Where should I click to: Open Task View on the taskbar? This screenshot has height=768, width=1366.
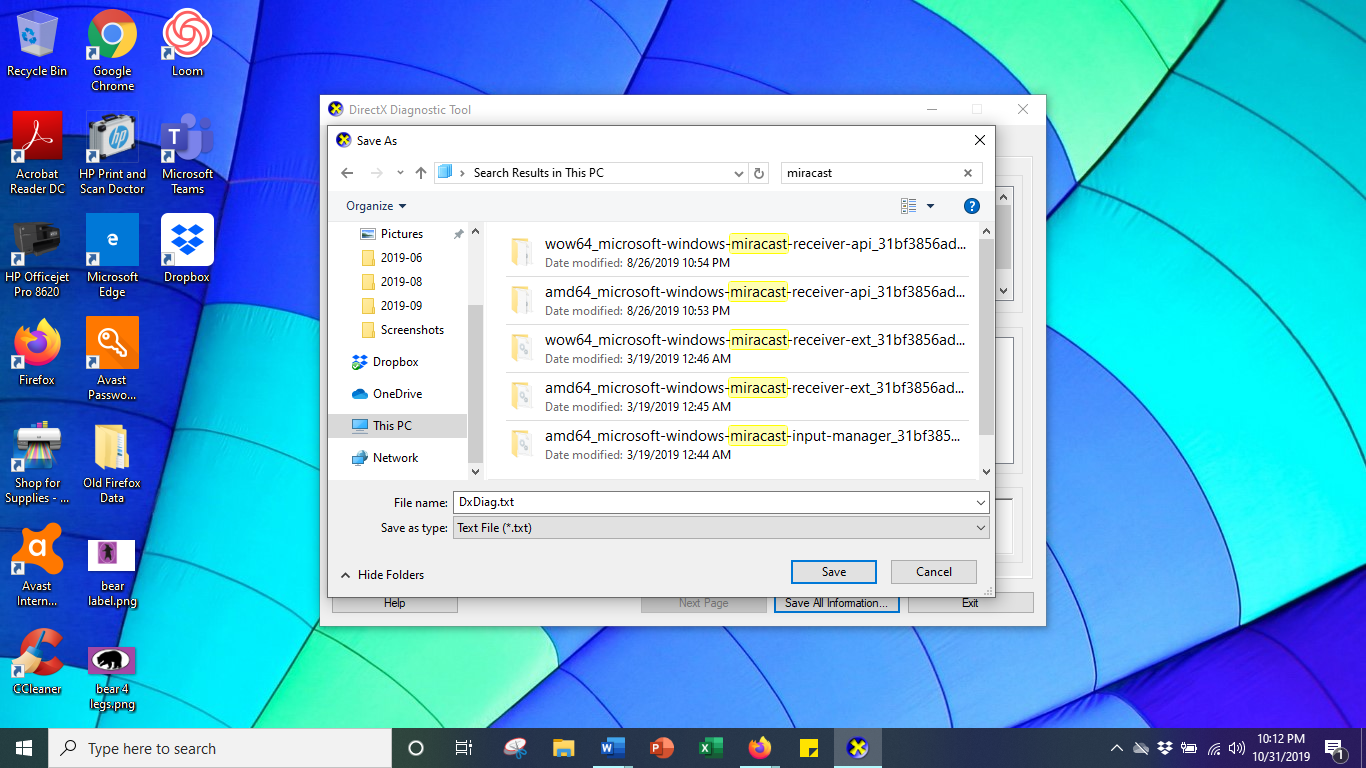tap(464, 748)
